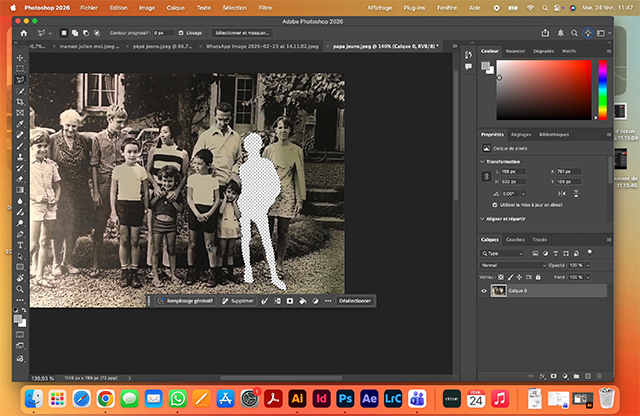Click create mask icon in contextual bar
The width and height of the screenshot is (640, 416).
tap(290, 301)
